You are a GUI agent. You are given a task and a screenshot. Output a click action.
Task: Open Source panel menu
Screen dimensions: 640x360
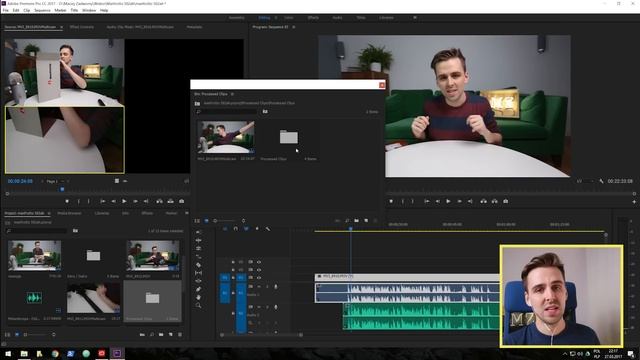pos(61,27)
